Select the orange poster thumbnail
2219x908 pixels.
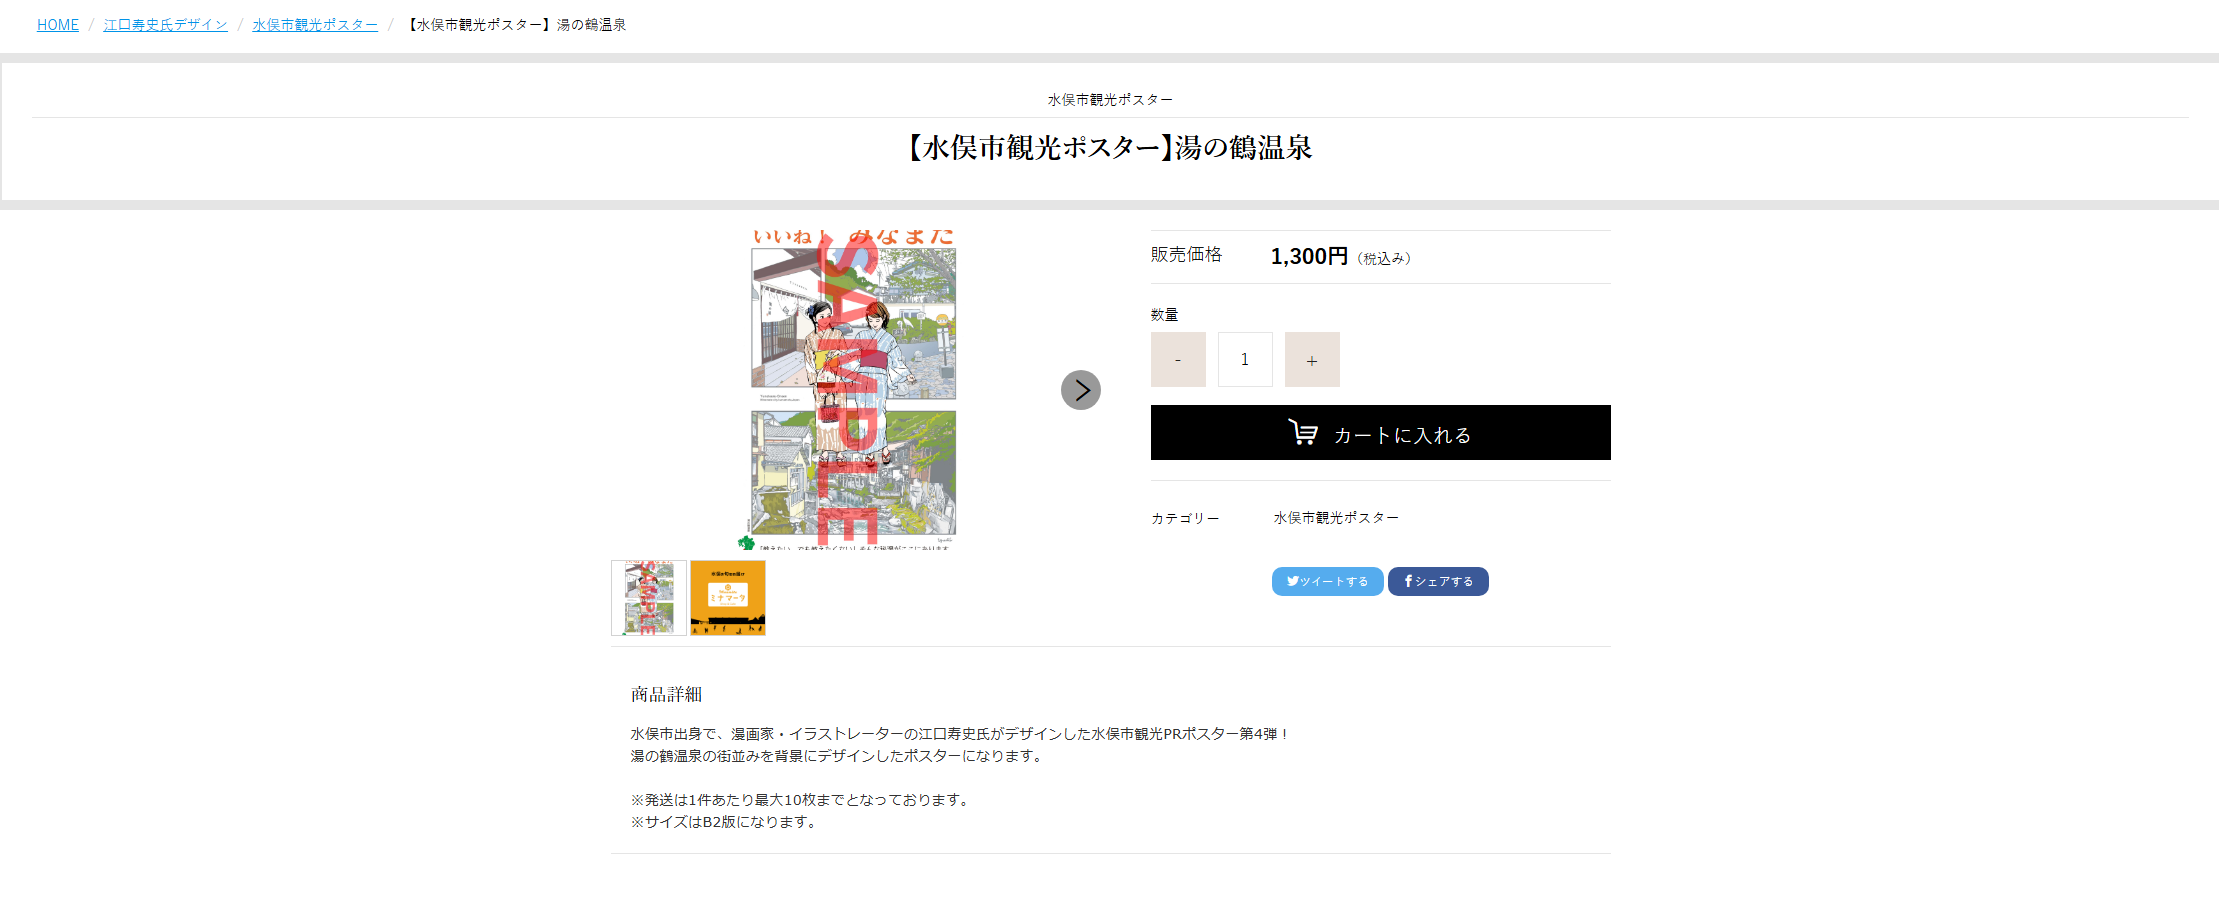click(x=728, y=598)
